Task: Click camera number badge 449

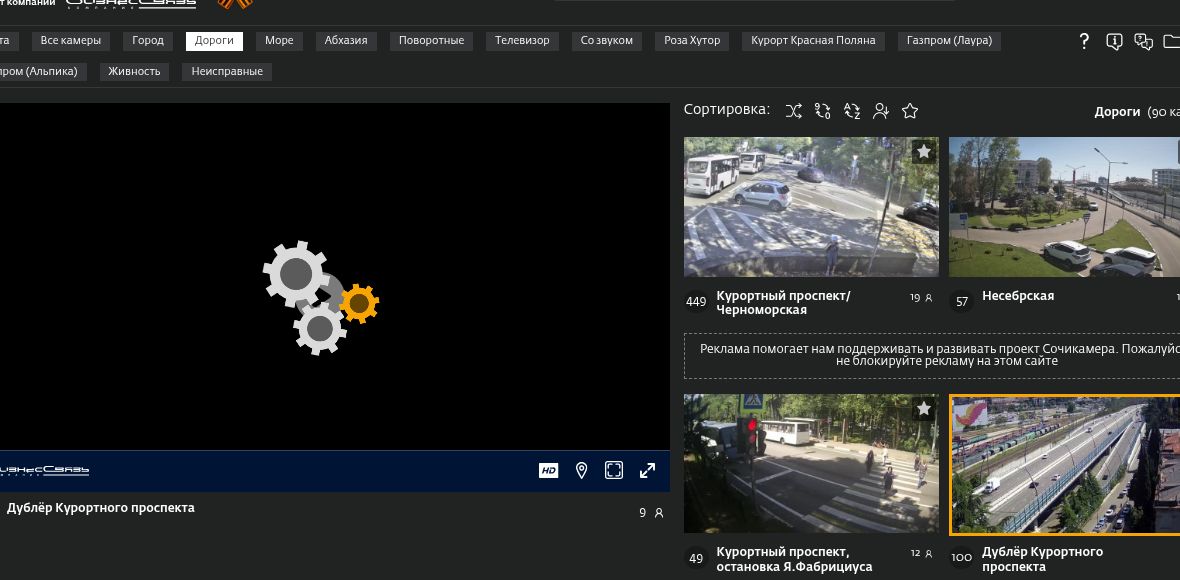Action: pos(696,302)
